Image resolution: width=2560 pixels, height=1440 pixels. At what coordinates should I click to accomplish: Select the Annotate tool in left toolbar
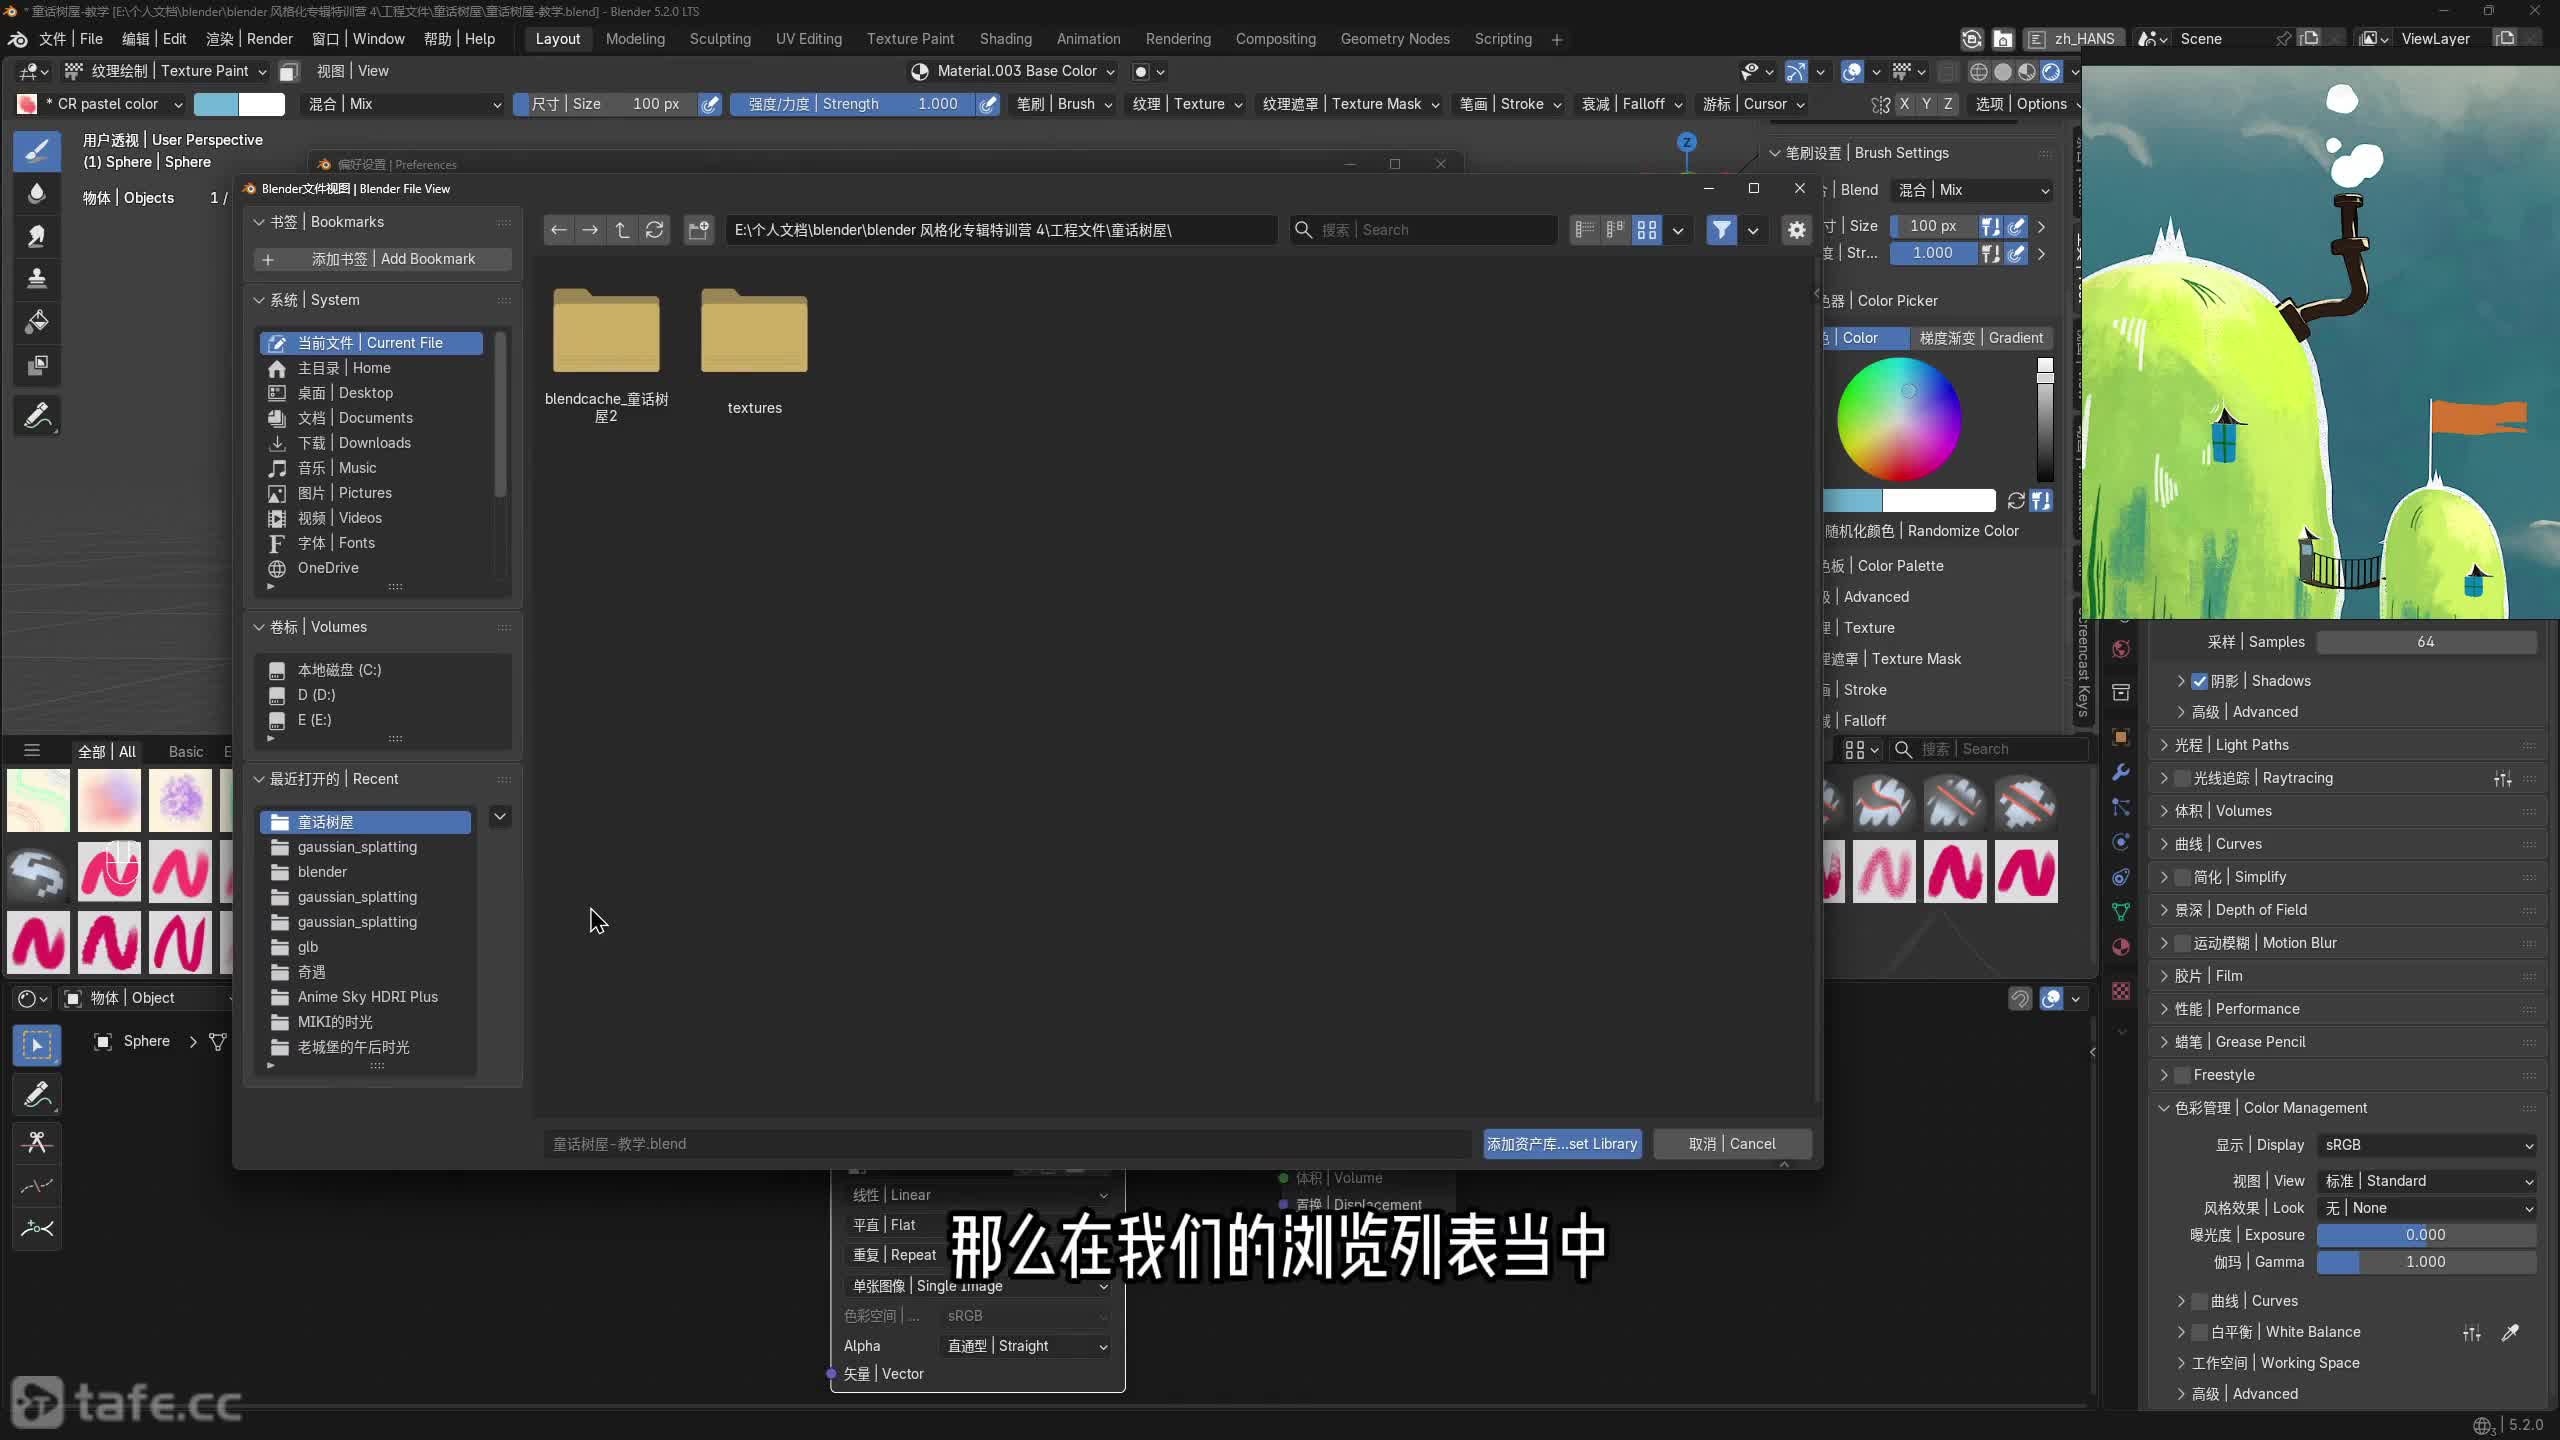[x=37, y=416]
